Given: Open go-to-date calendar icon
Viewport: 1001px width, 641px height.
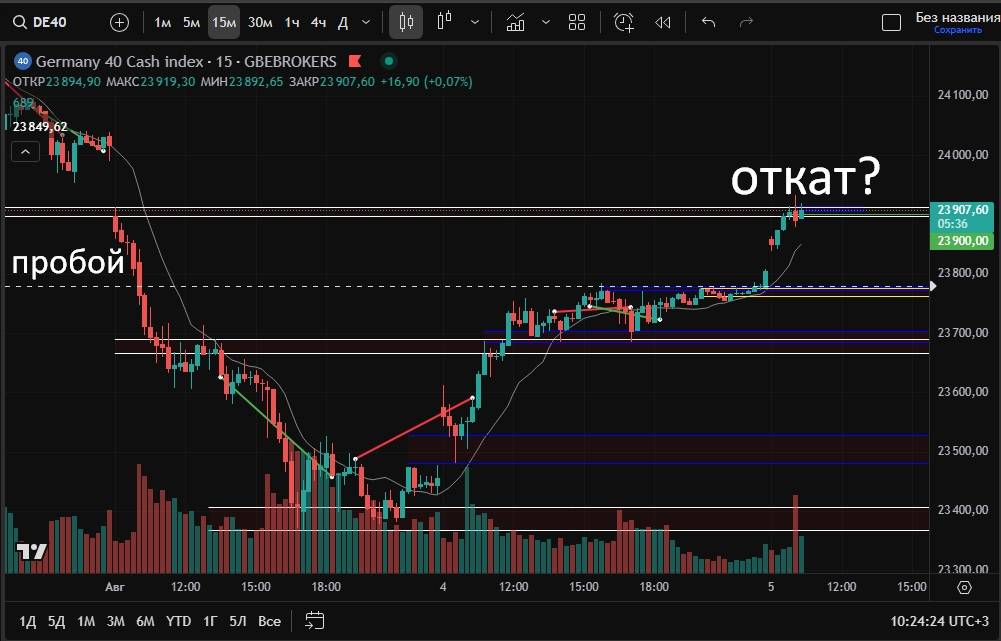Looking at the screenshot, I should [315, 621].
